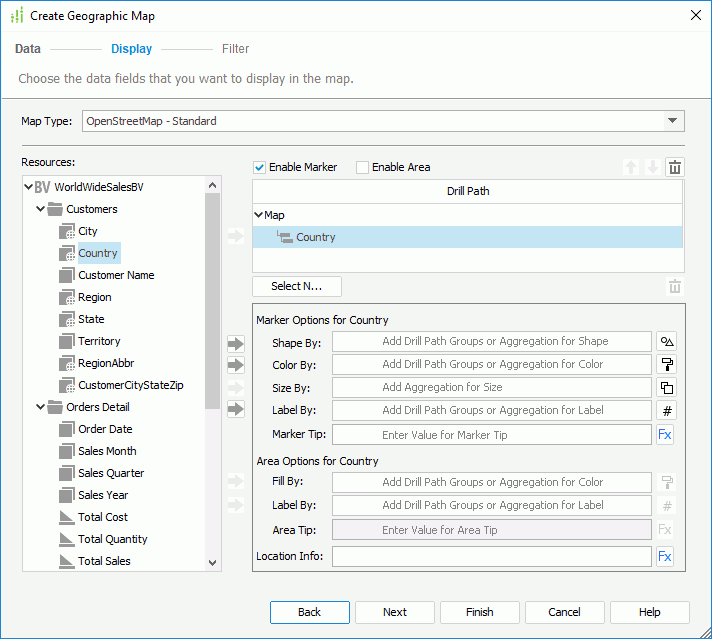Click the add-to-drill-path arrow beside Country row
This screenshot has height=639, width=712.
pos(236,236)
